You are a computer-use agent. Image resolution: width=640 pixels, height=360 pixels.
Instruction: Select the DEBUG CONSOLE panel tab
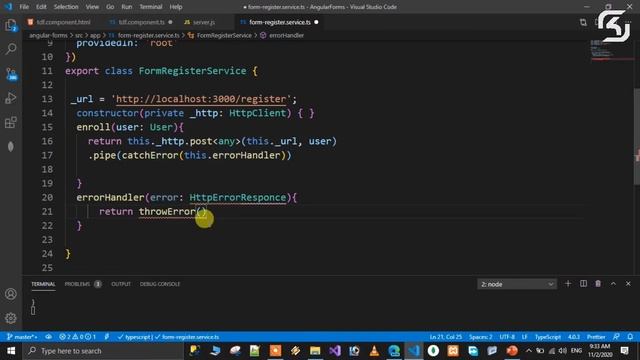pos(160,284)
